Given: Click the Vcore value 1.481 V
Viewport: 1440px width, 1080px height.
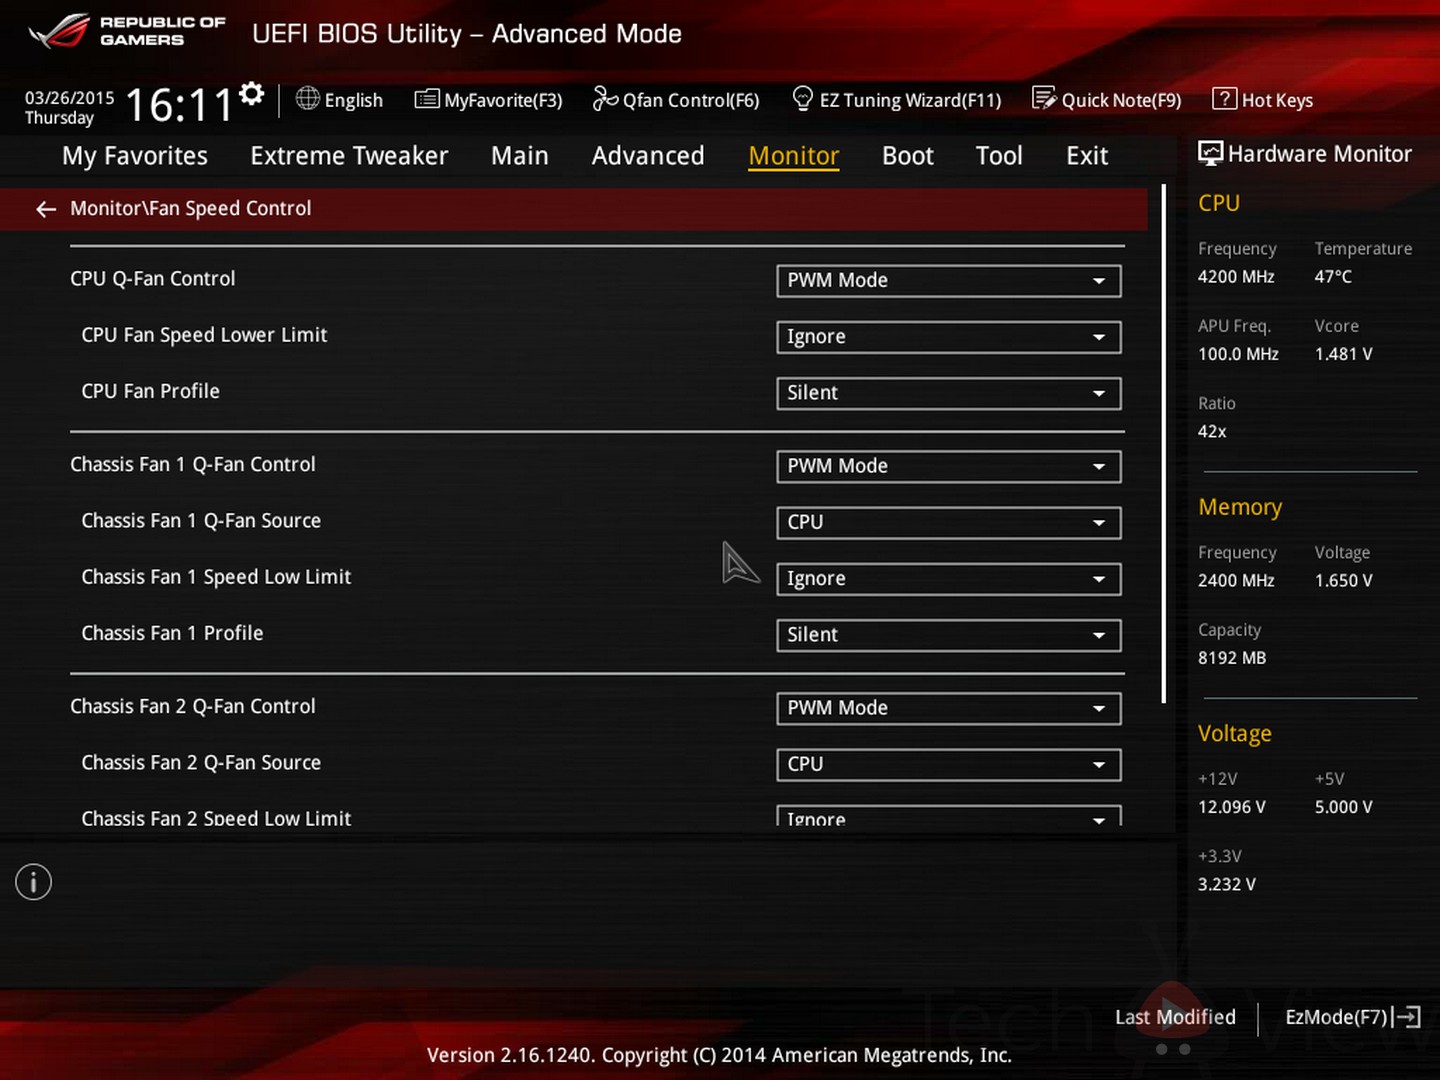Looking at the screenshot, I should 1343,354.
